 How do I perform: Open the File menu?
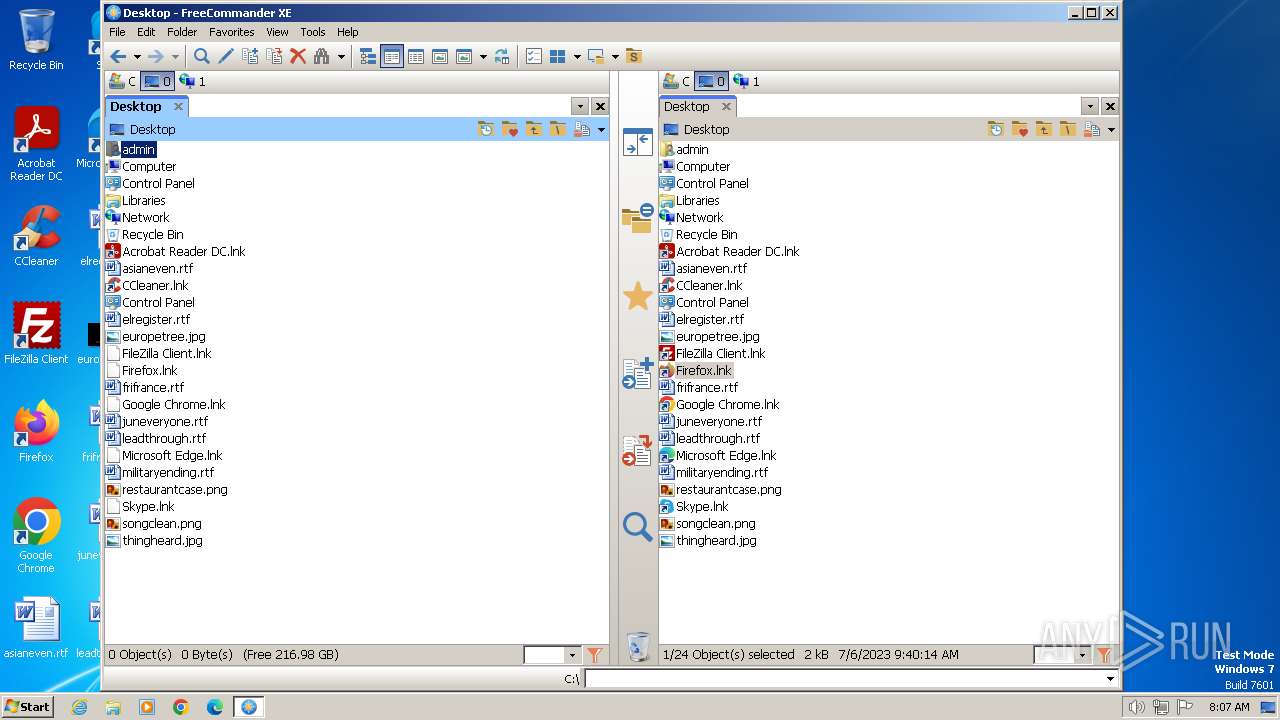(117, 32)
